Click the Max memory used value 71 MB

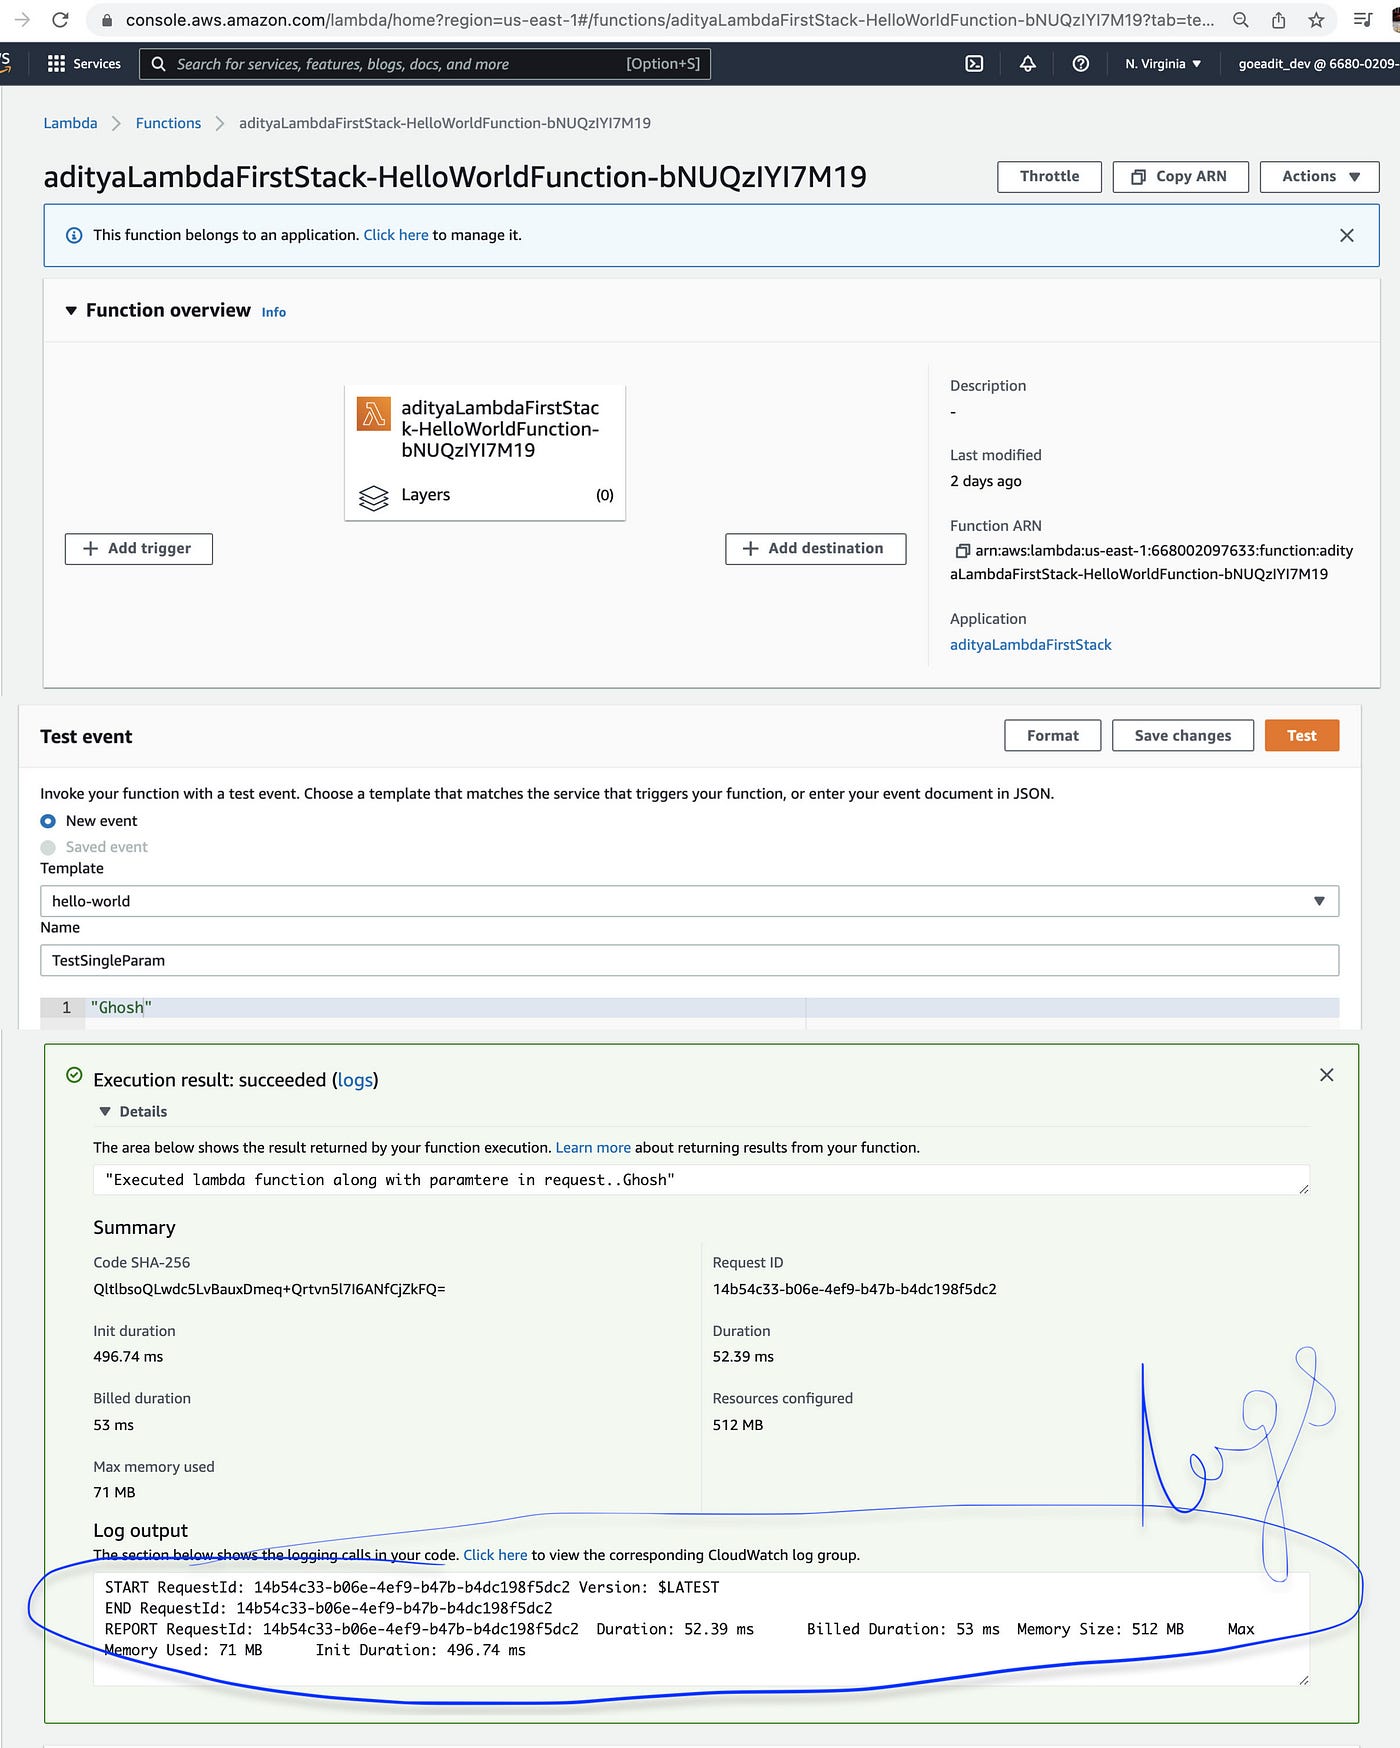tap(114, 1493)
